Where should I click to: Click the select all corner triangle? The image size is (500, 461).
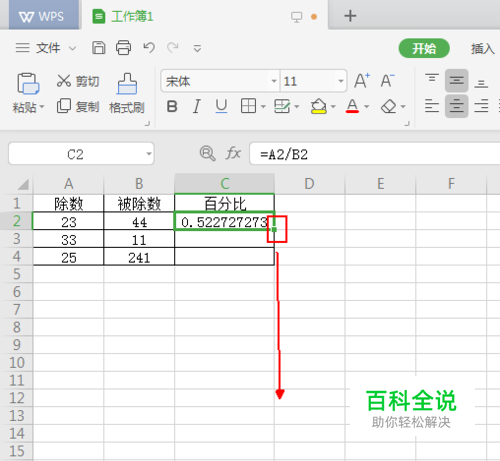23,184
